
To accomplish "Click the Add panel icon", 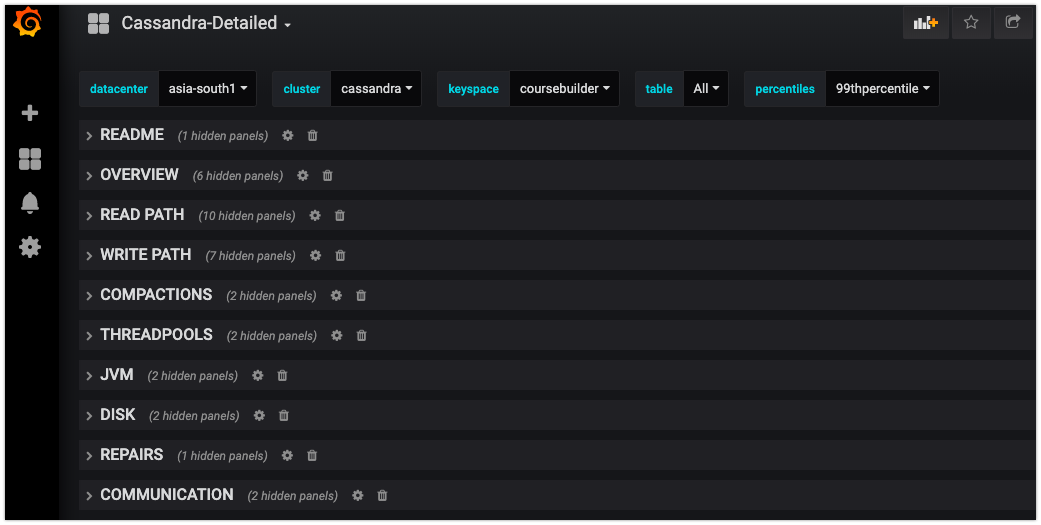I will 925,22.
